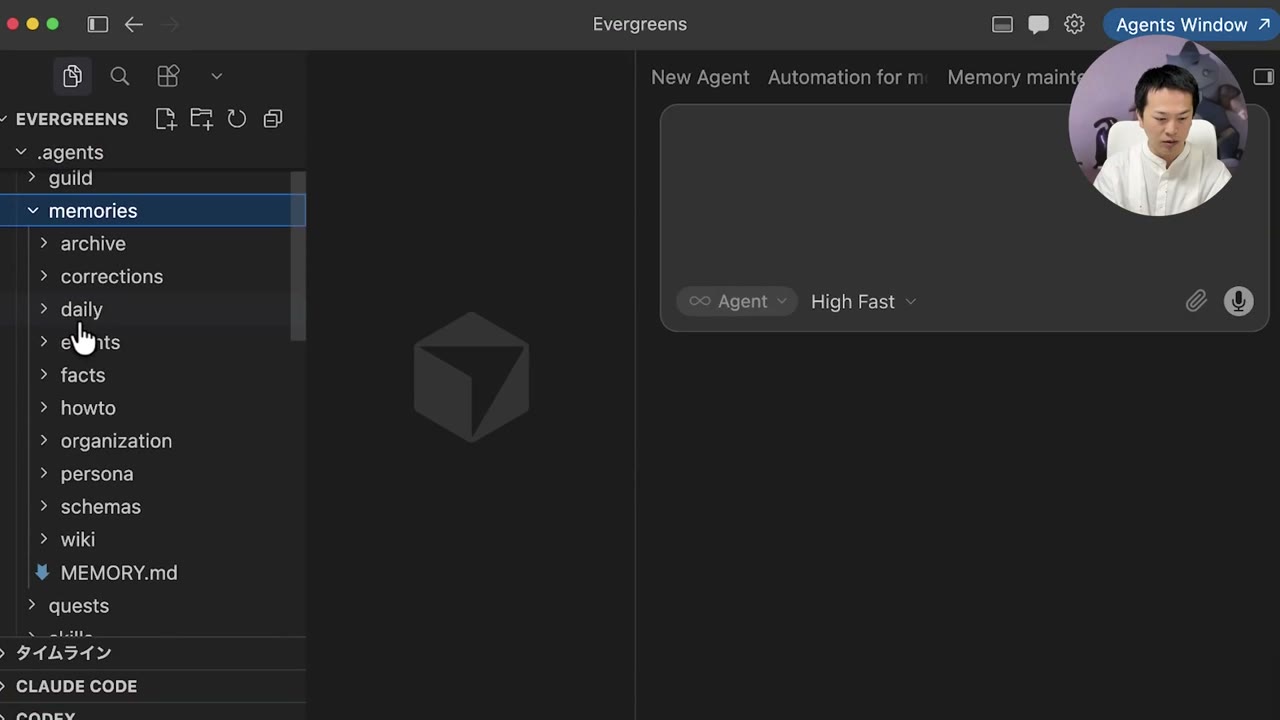Image resolution: width=1280 pixels, height=720 pixels.
Task: Switch to the Memory maintenance tab
Action: click(1015, 77)
